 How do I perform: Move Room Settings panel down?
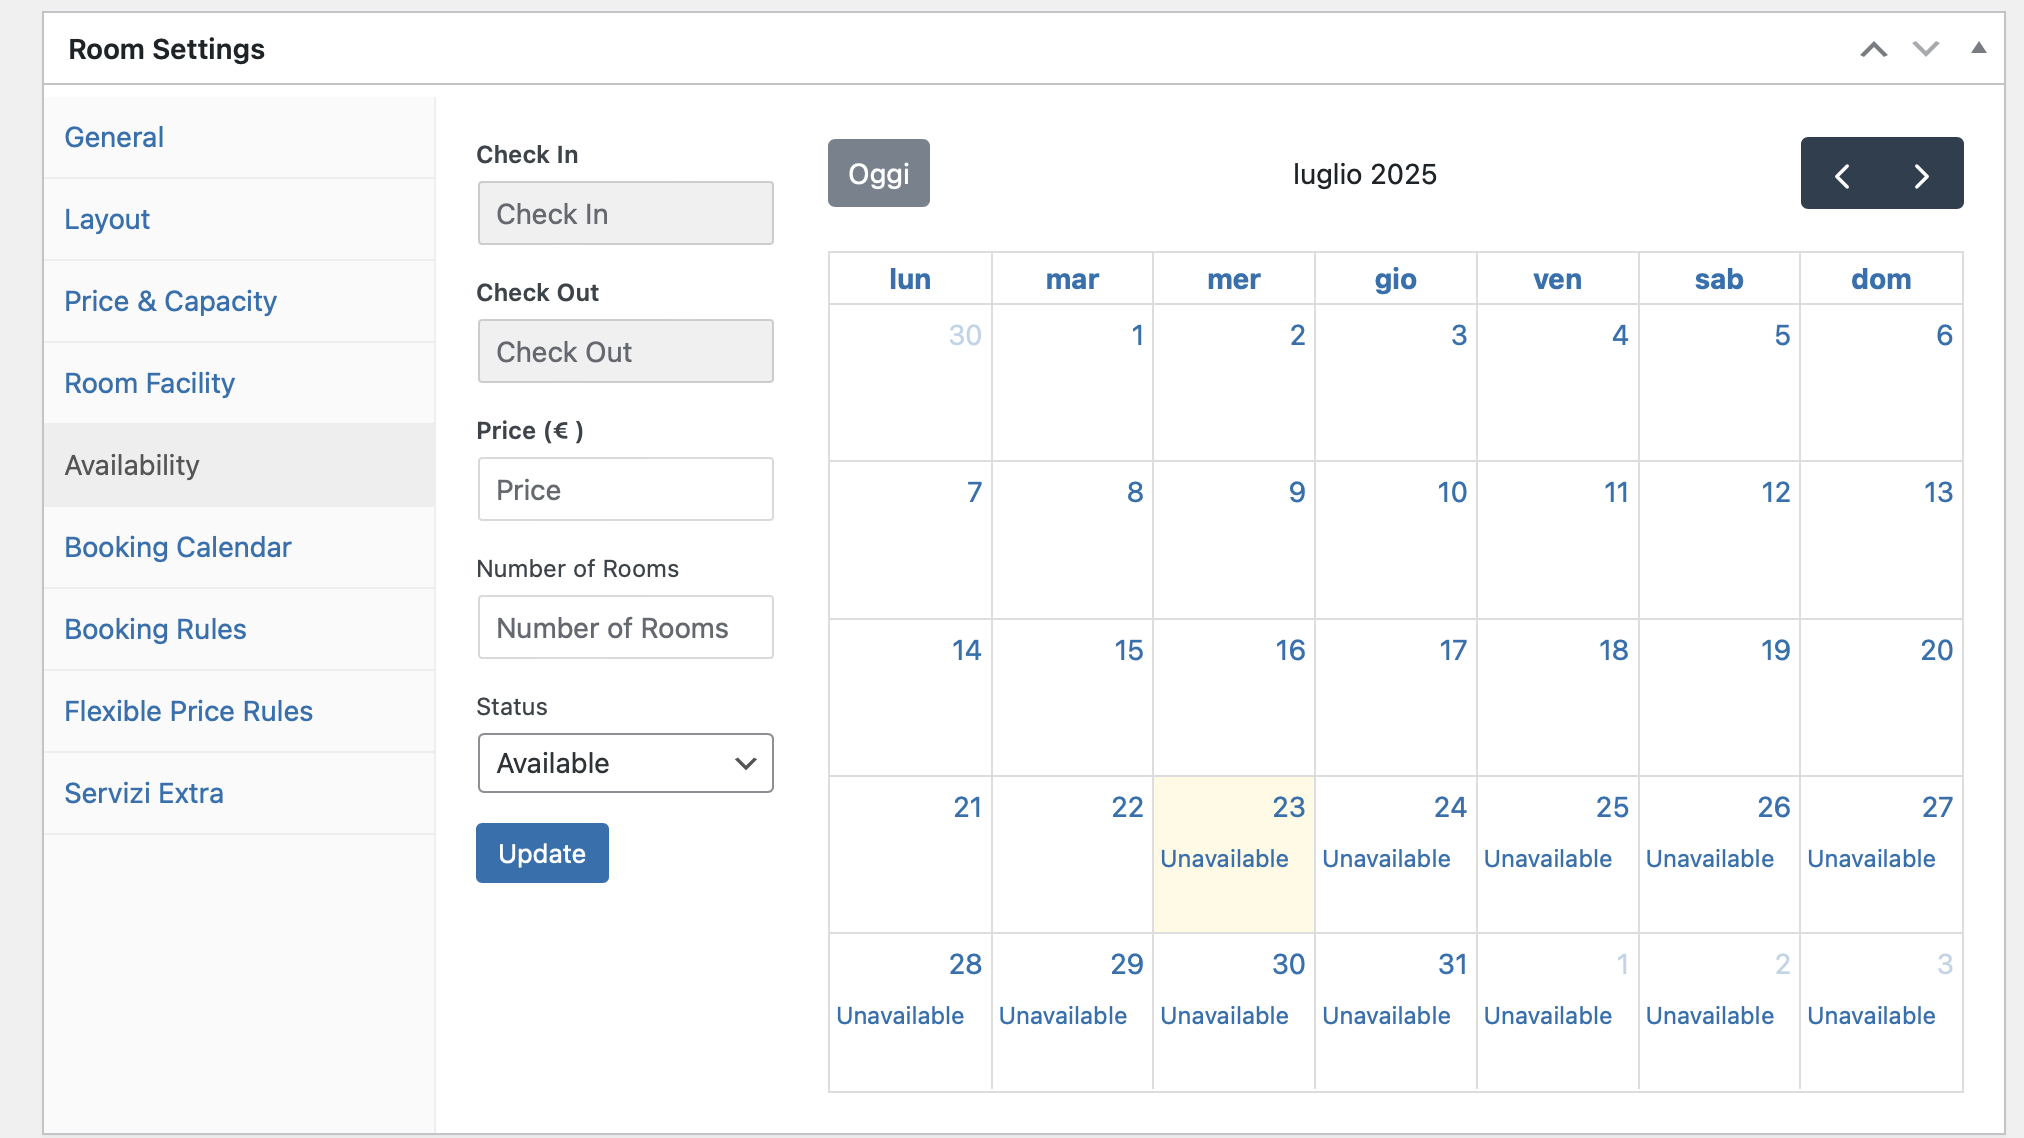click(1926, 49)
